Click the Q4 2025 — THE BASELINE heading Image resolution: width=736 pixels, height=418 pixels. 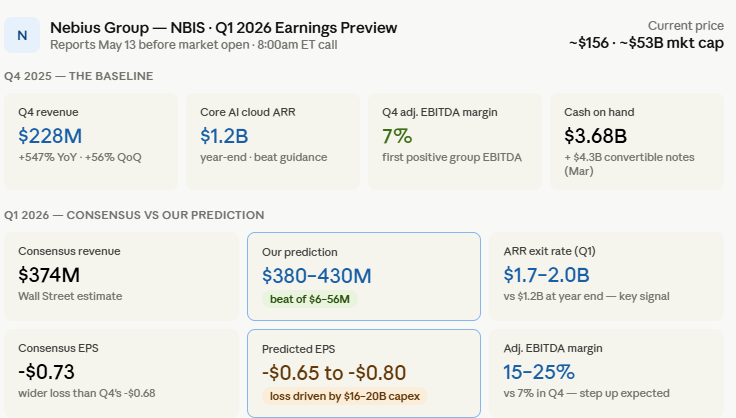(79, 76)
